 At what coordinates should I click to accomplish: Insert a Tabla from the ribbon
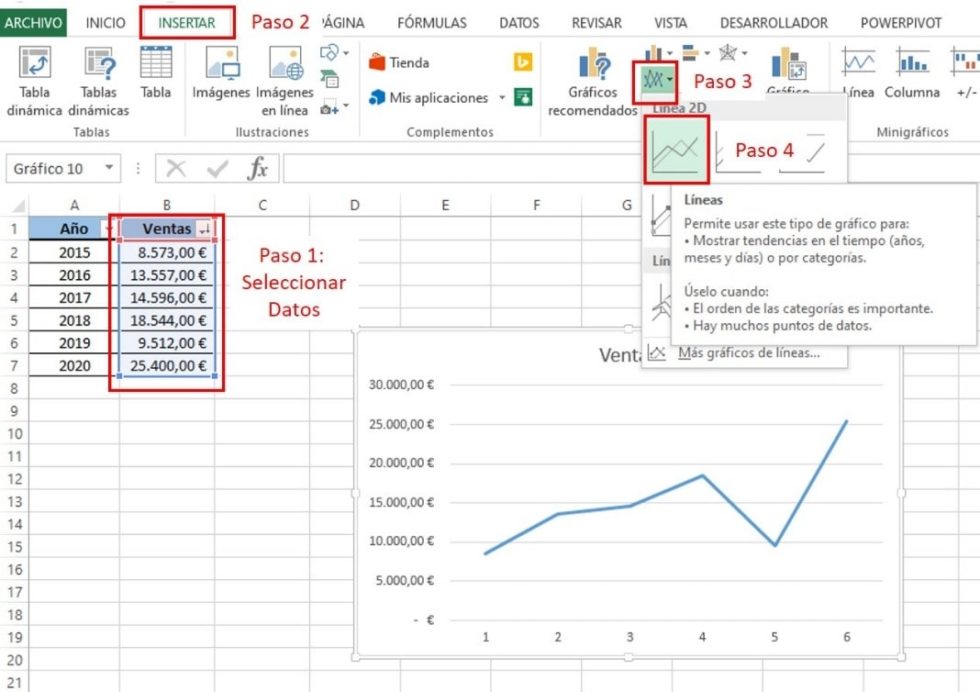[x=156, y=63]
